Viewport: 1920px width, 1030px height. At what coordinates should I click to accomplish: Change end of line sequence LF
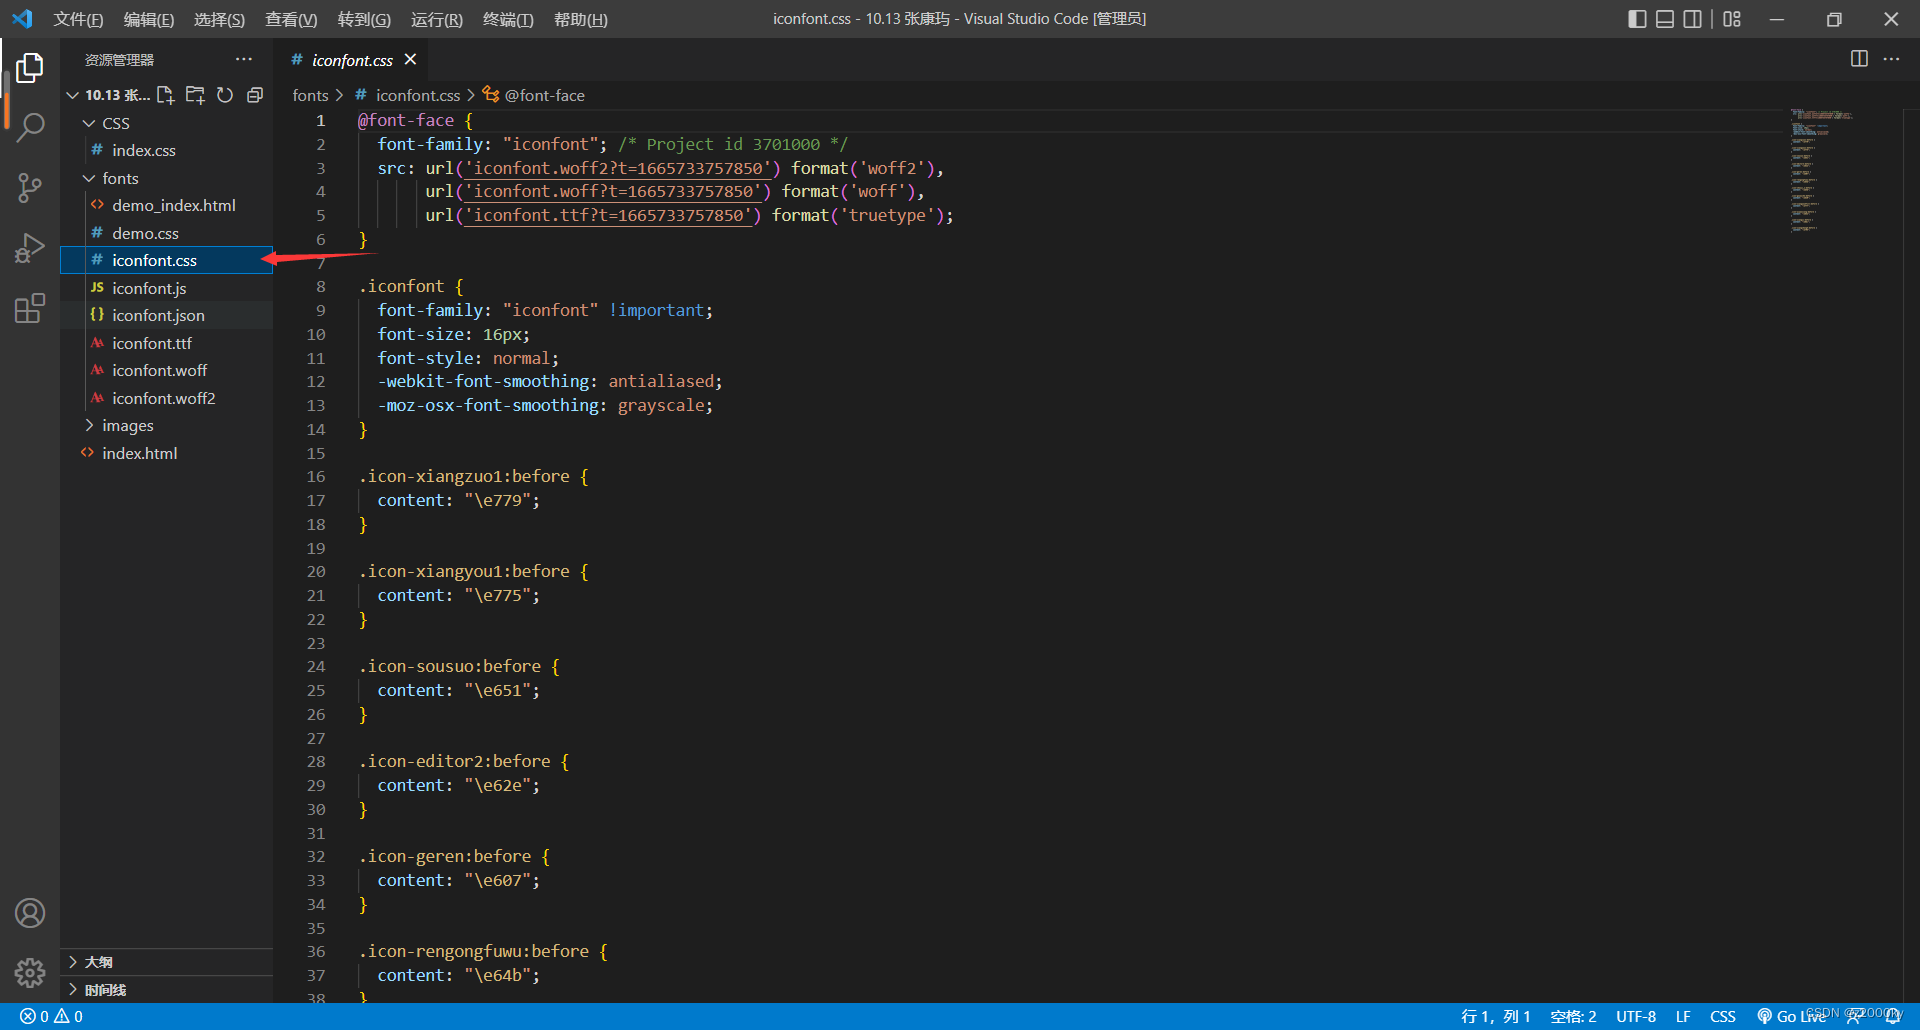click(x=1683, y=1016)
